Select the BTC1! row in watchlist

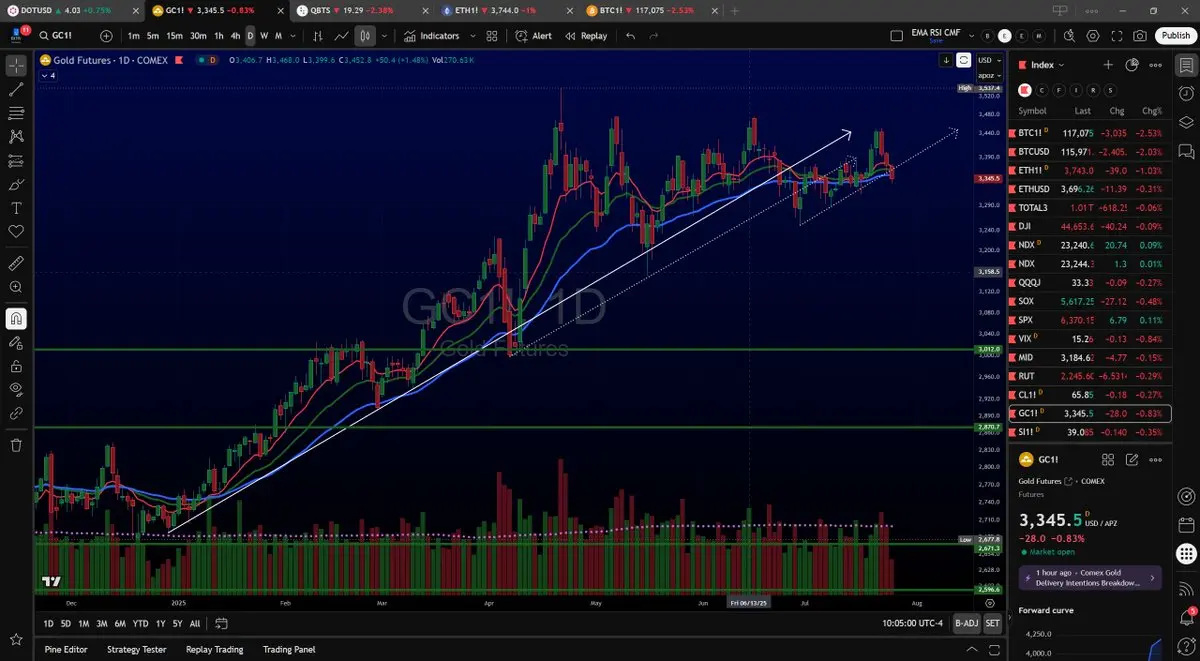click(x=1092, y=133)
